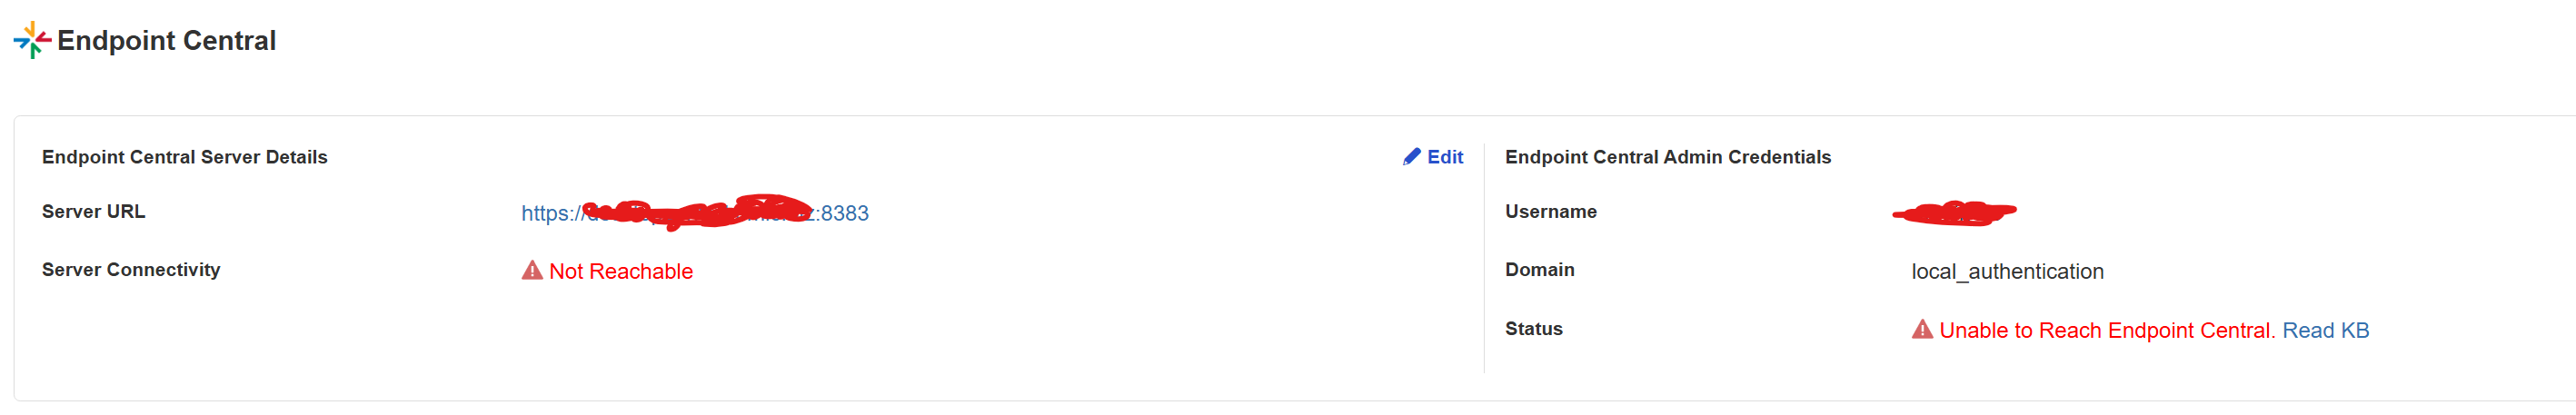The height and width of the screenshot is (415, 2576).
Task: Select the local_authentication domain value
Action: point(2007,271)
